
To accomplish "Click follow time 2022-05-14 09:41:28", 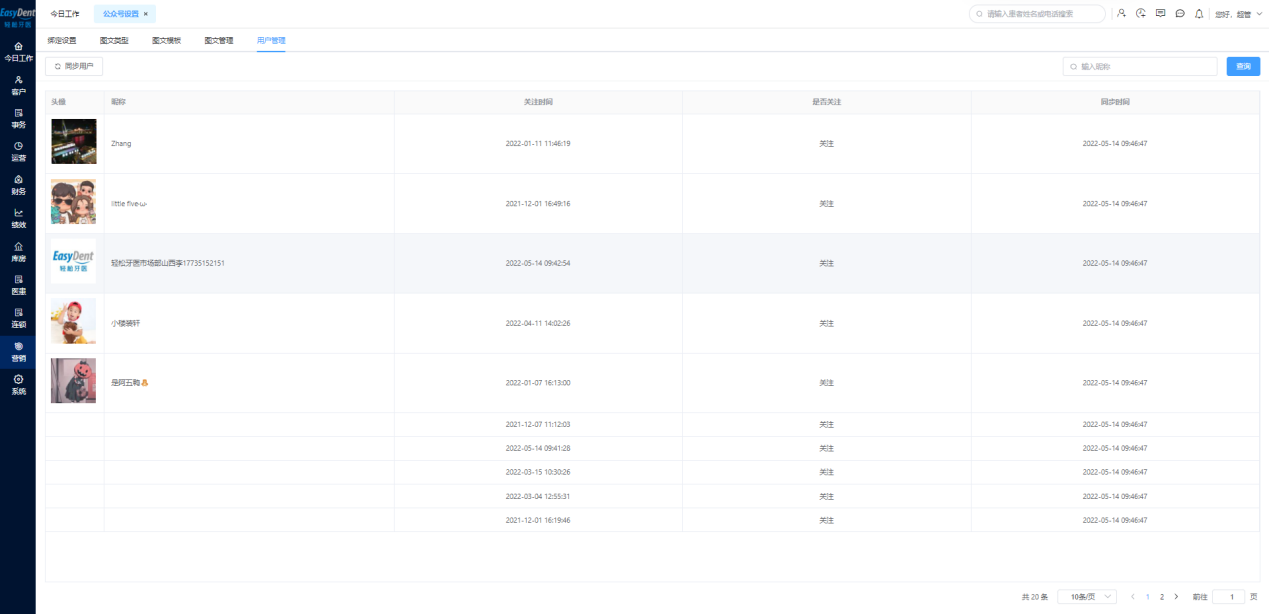I will [x=538, y=448].
